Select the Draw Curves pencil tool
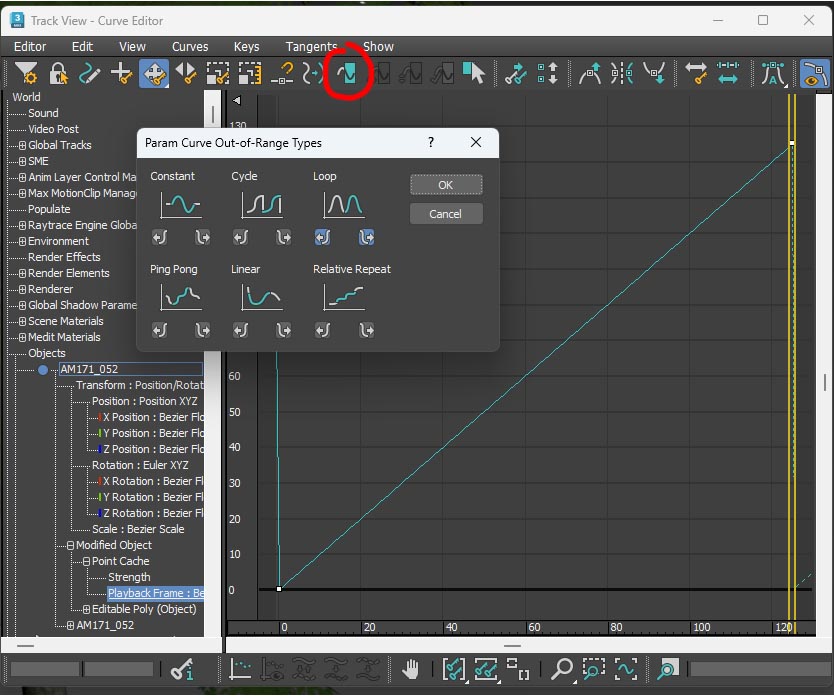This screenshot has width=834, height=696. click(x=90, y=74)
